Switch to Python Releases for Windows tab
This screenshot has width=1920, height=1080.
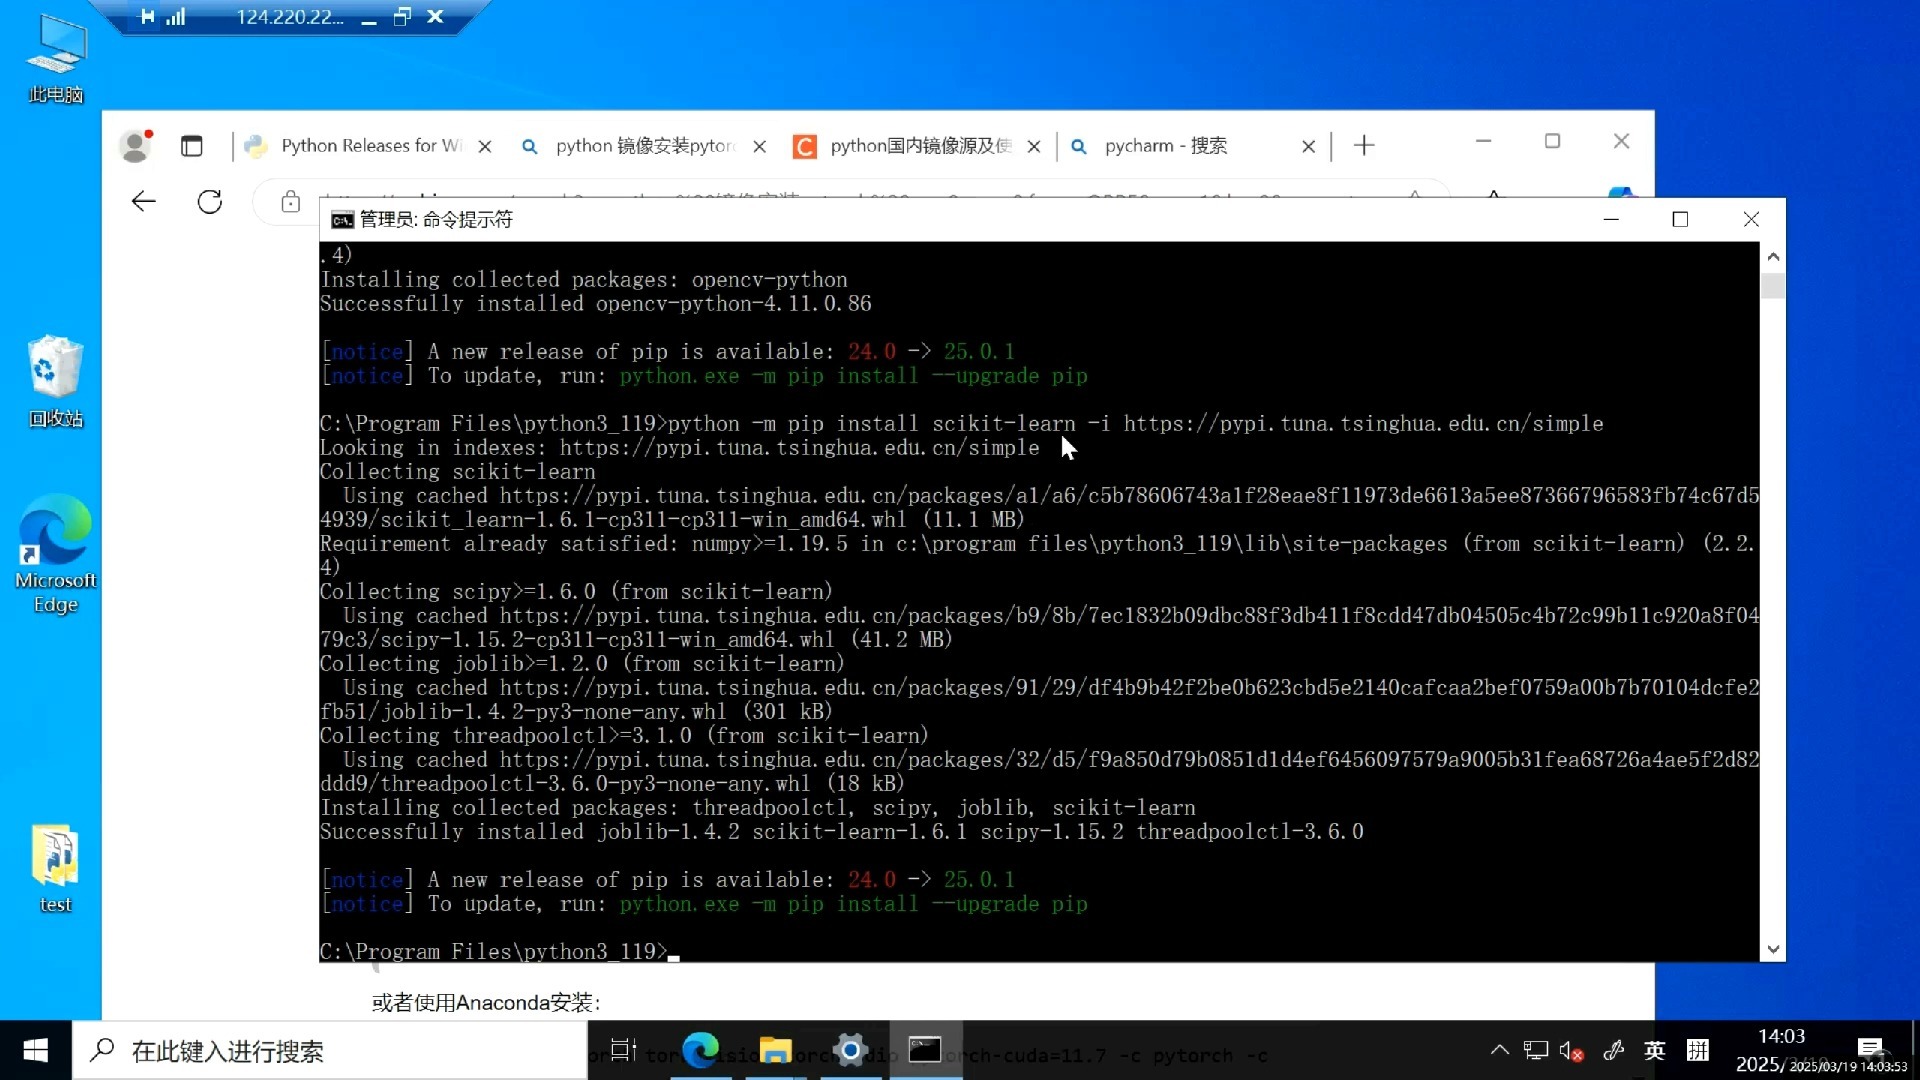pyautogui.click(x=370, y=146)
